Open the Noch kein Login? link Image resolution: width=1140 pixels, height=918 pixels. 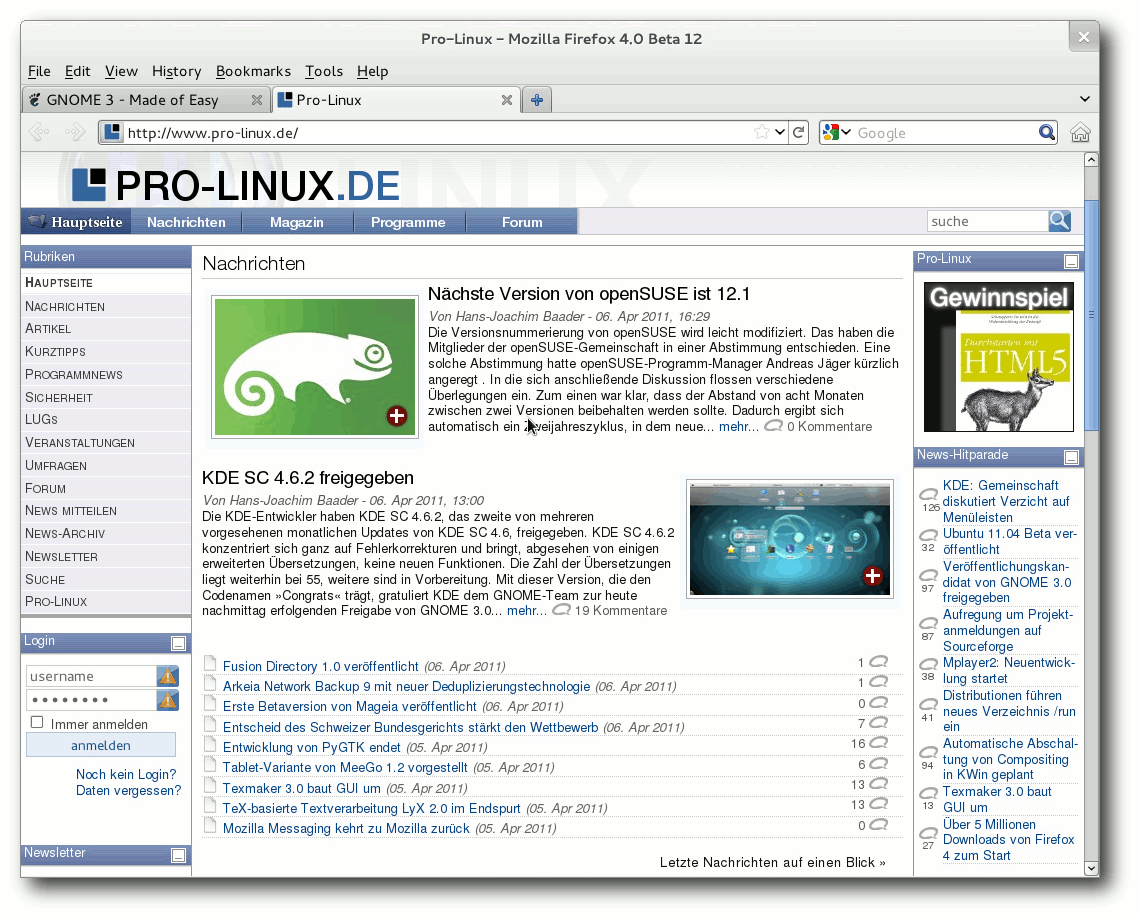[x=126, y=774]
